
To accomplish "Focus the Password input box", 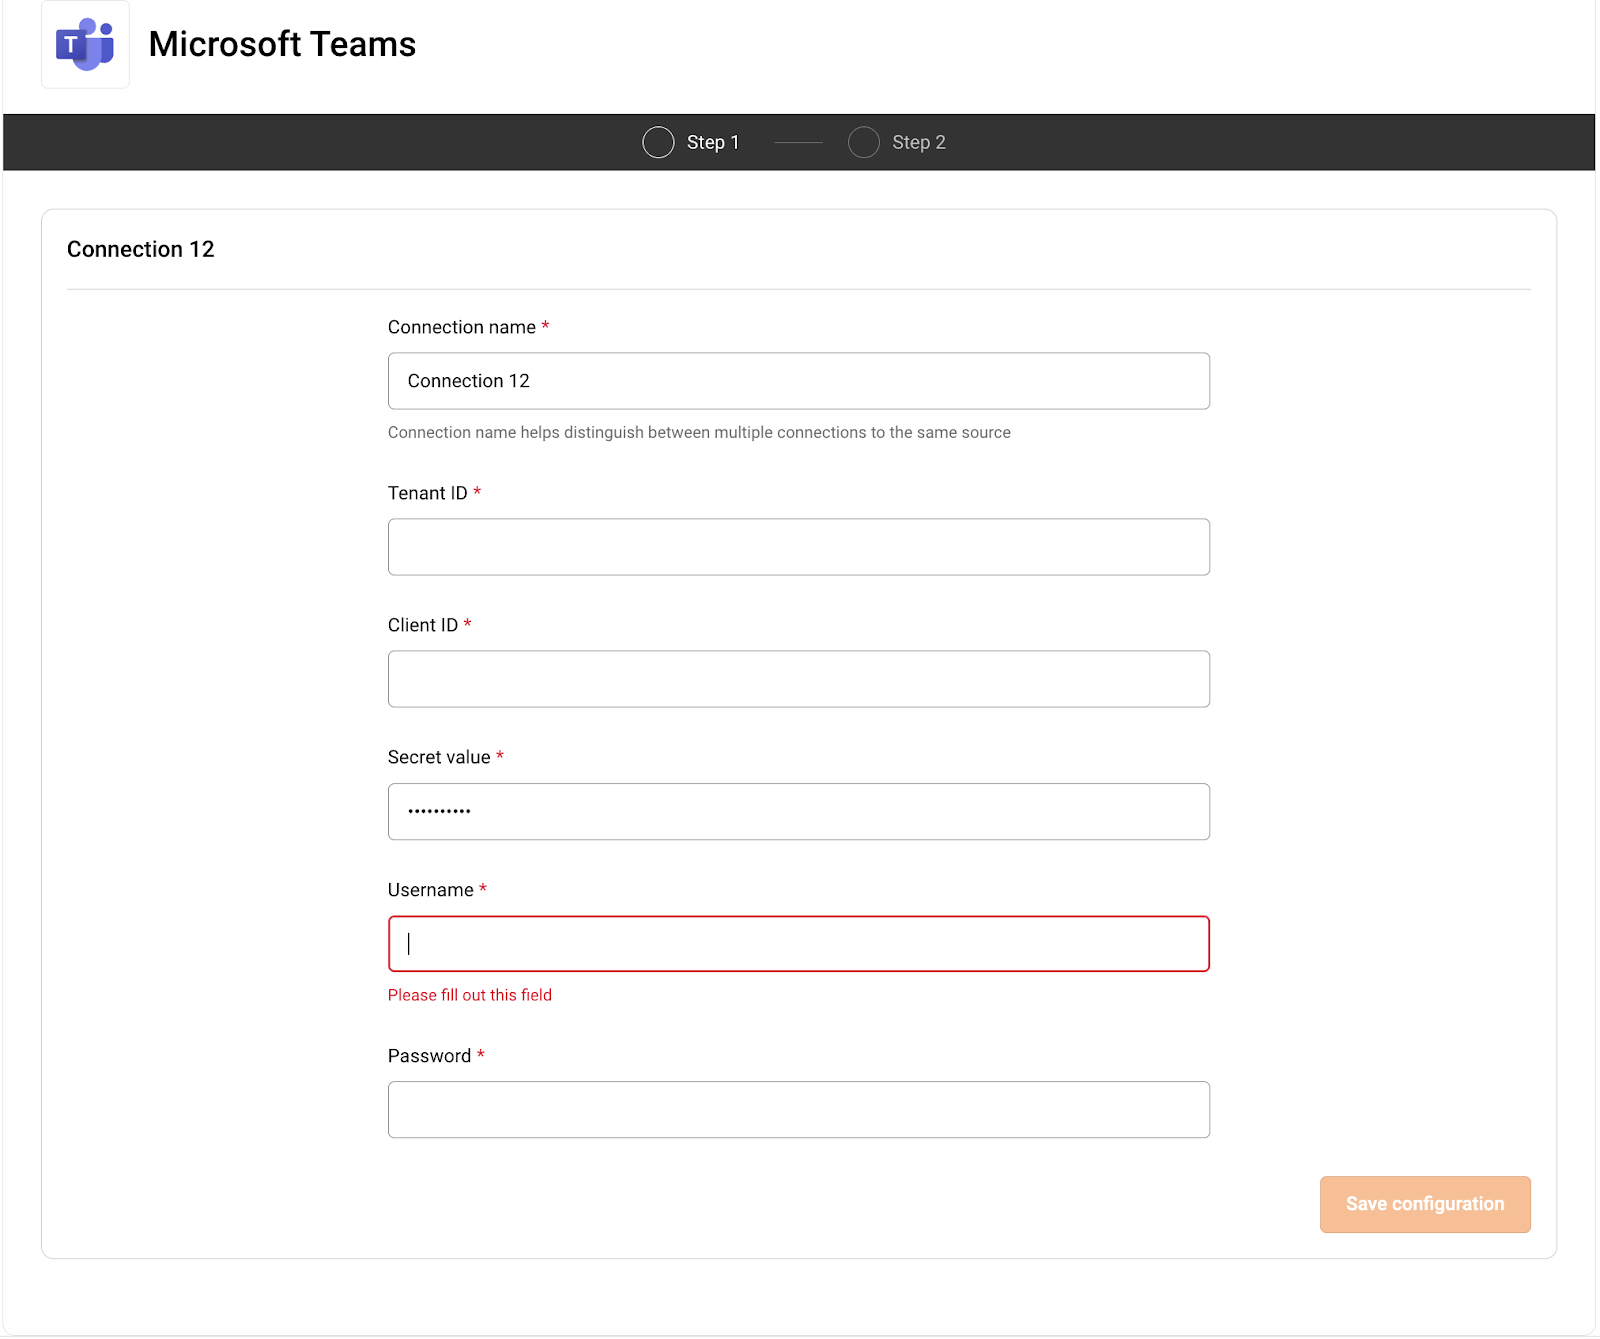I will point(798,1109).
